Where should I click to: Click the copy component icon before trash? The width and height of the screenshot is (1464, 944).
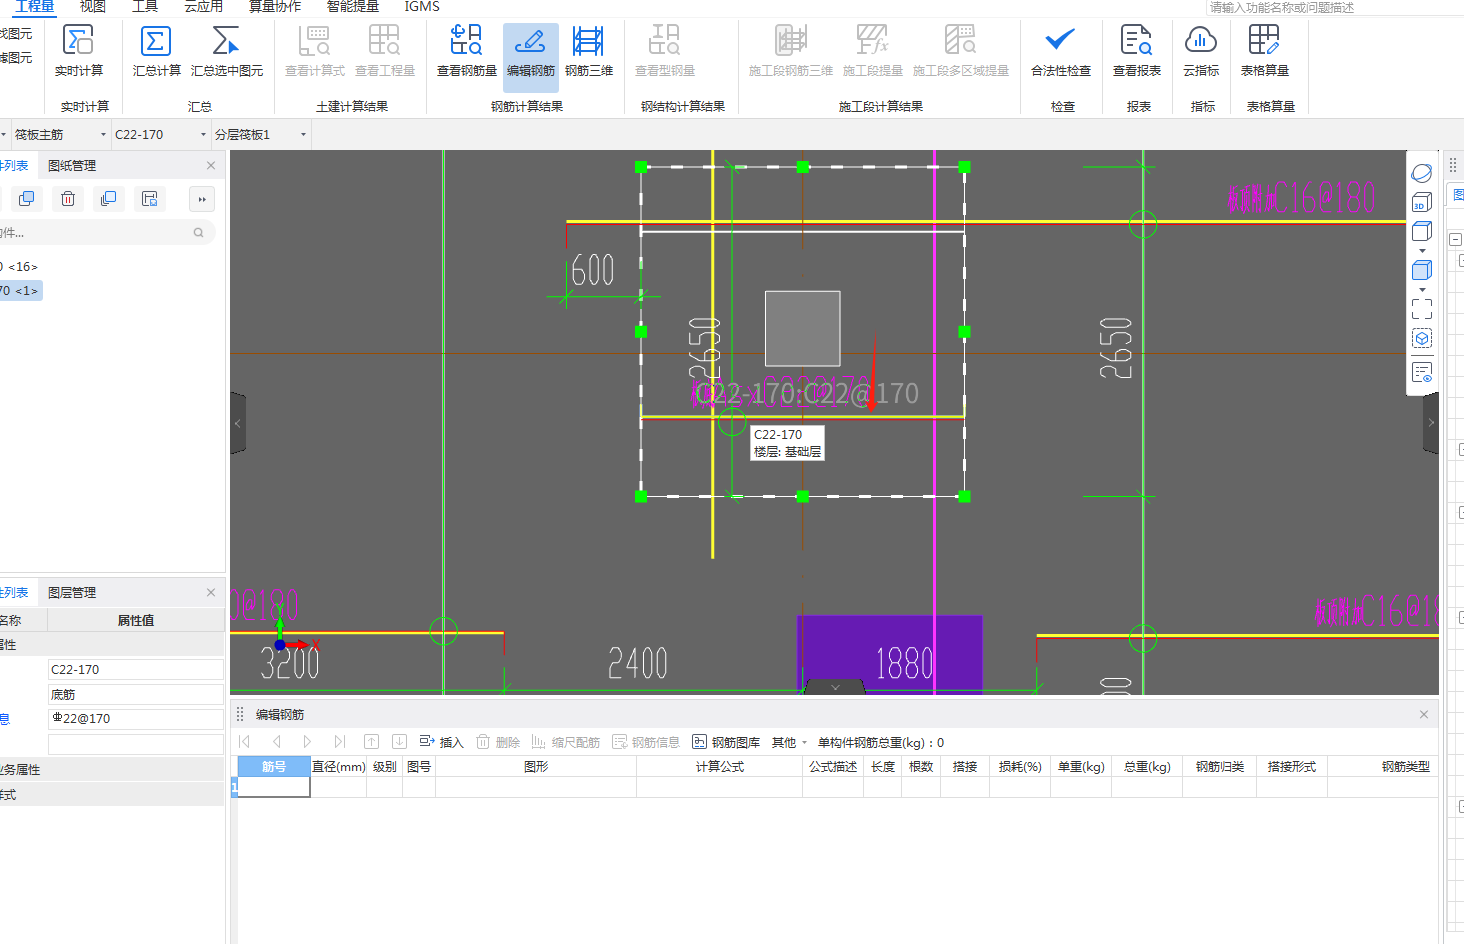pyautogui.click(x=27, y=199)
